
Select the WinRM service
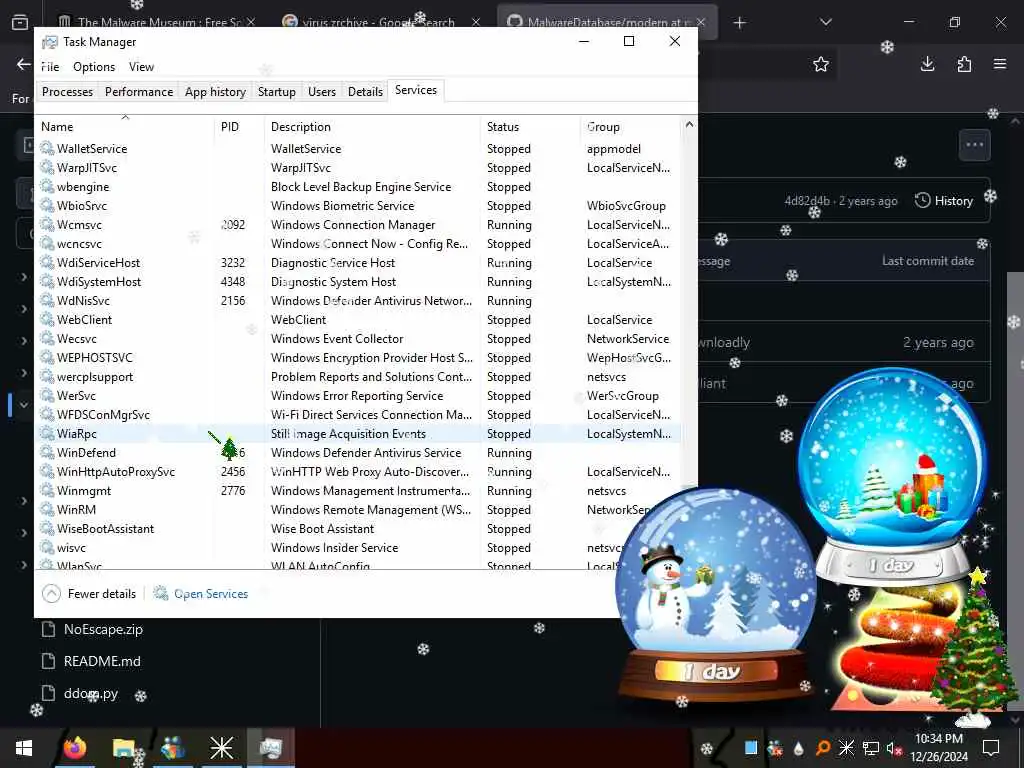point(358,509)
